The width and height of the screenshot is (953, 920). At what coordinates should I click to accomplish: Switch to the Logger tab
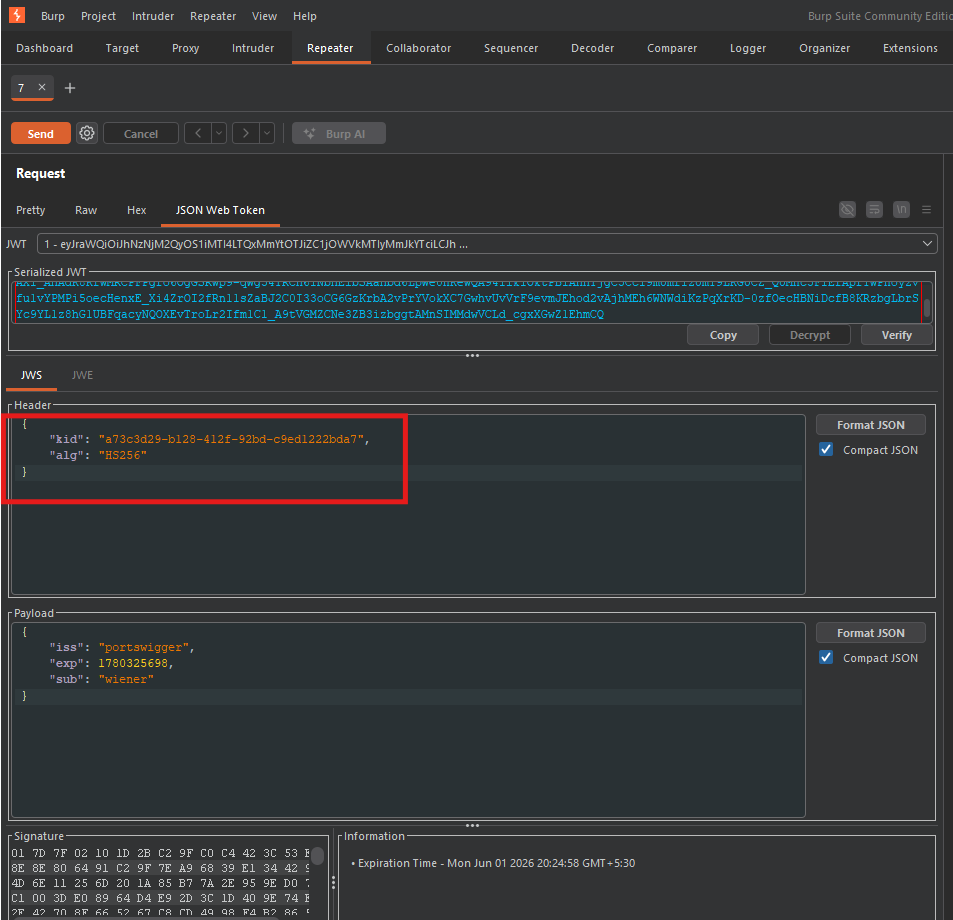click(748, 48)
